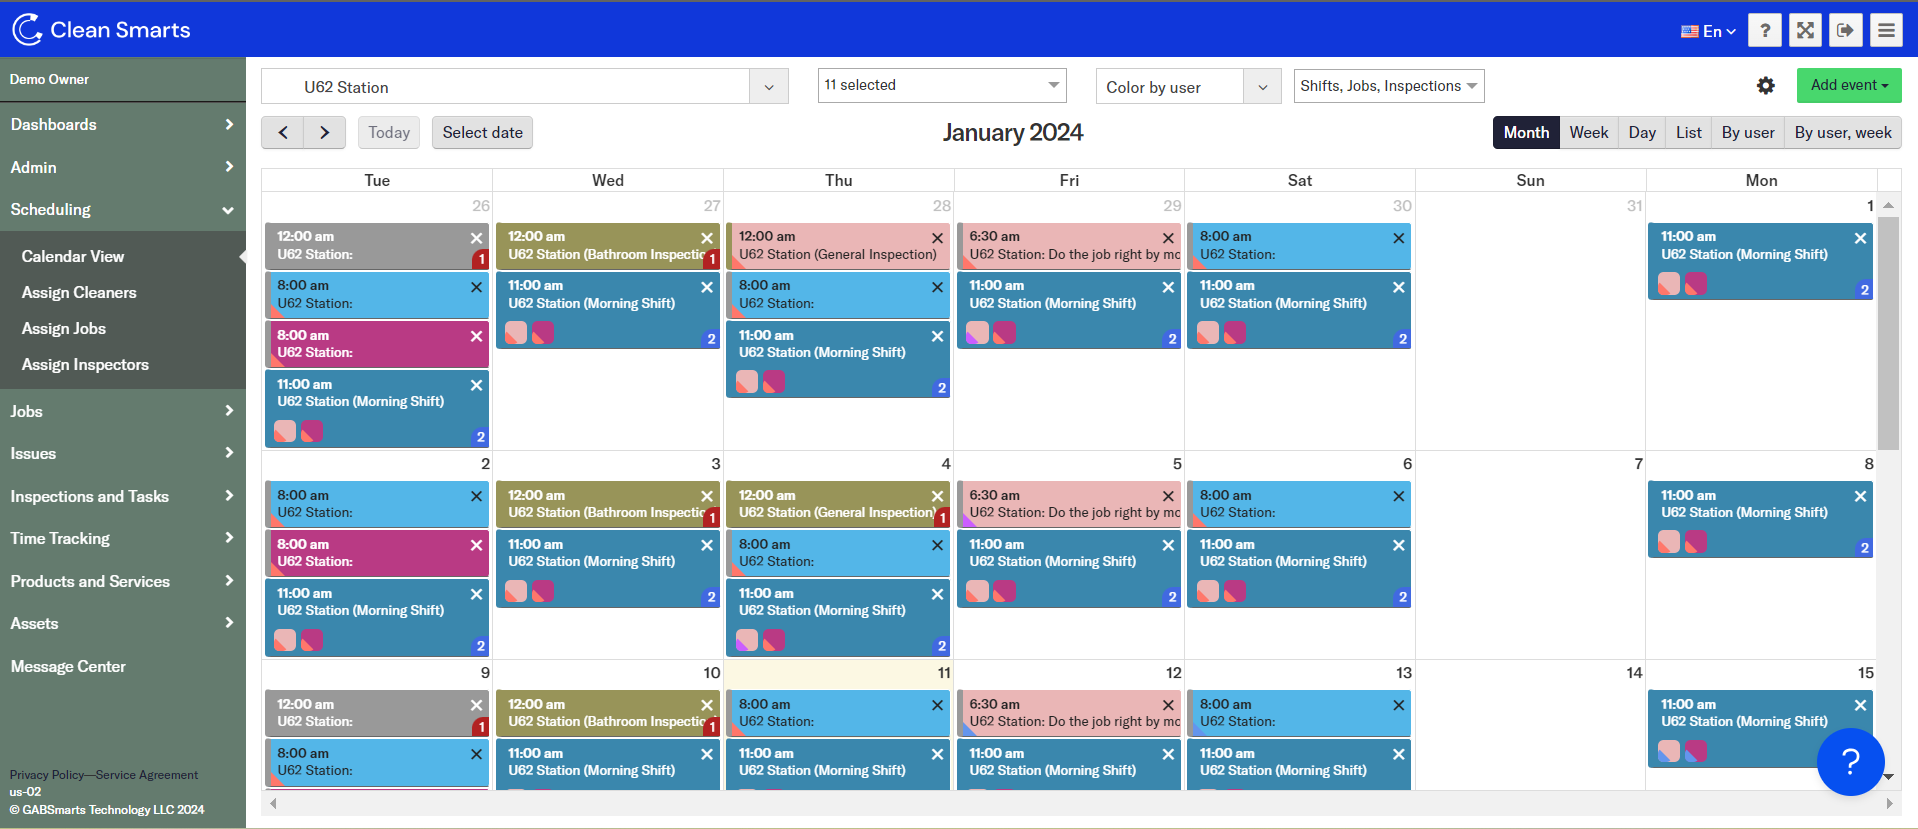Open the calendar settings gear icon
This screenshot has height=829, width=1918.
click(1766, 86)
